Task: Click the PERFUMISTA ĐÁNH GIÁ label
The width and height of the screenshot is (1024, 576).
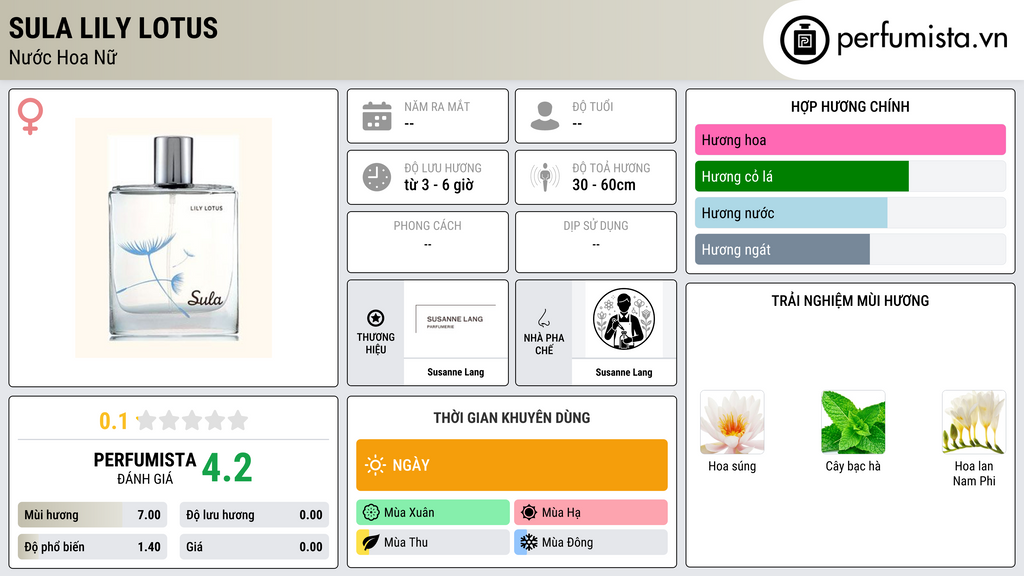Action: tap(145, 468)
